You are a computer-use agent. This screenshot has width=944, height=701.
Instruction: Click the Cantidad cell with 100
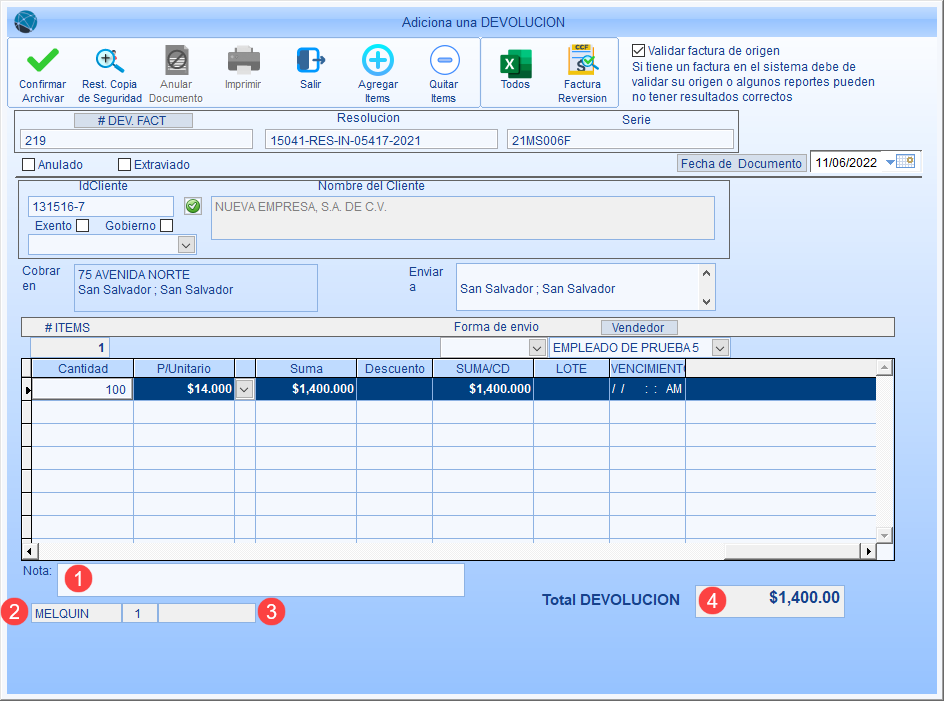pos(82,389)
